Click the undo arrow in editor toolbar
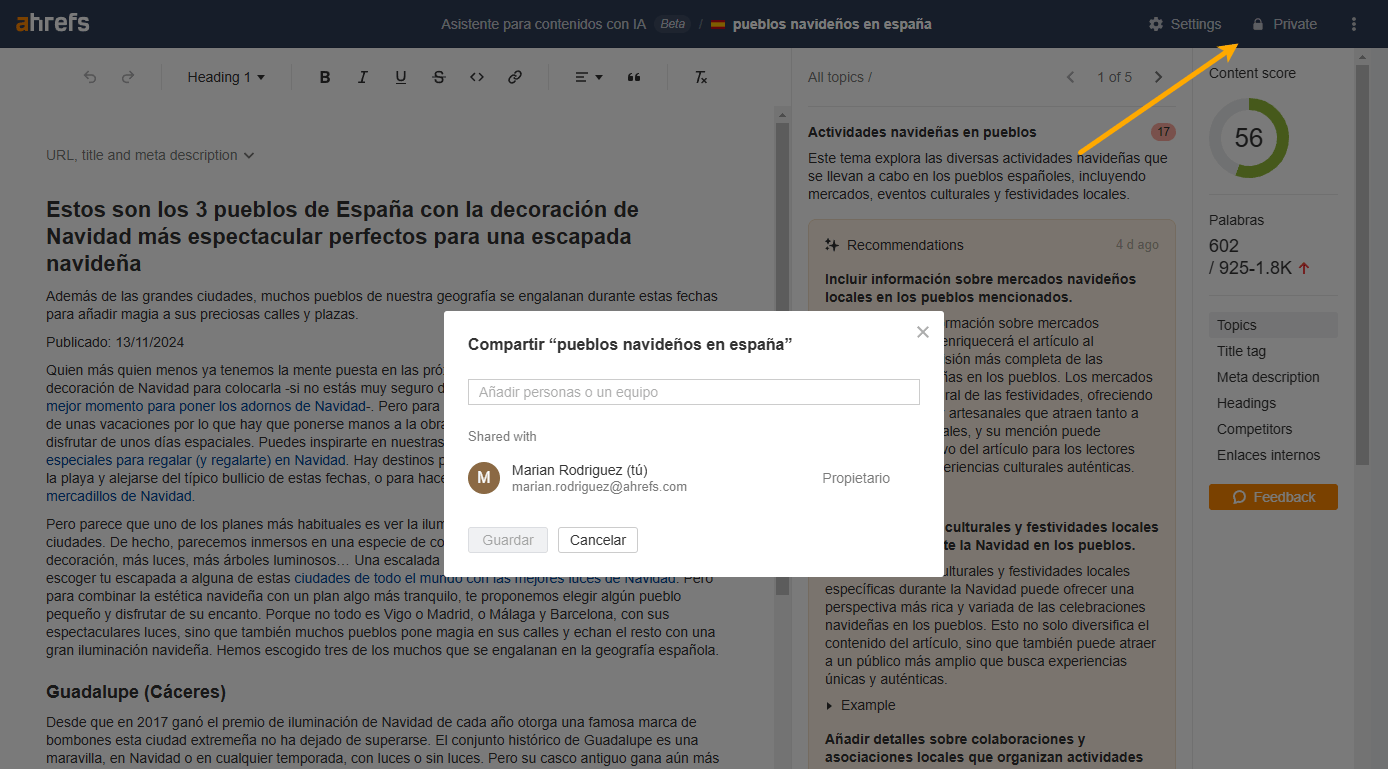Image resolution: width=1388 pixels, height=769 pixels. pyautogui.click(x=90, y=77)
